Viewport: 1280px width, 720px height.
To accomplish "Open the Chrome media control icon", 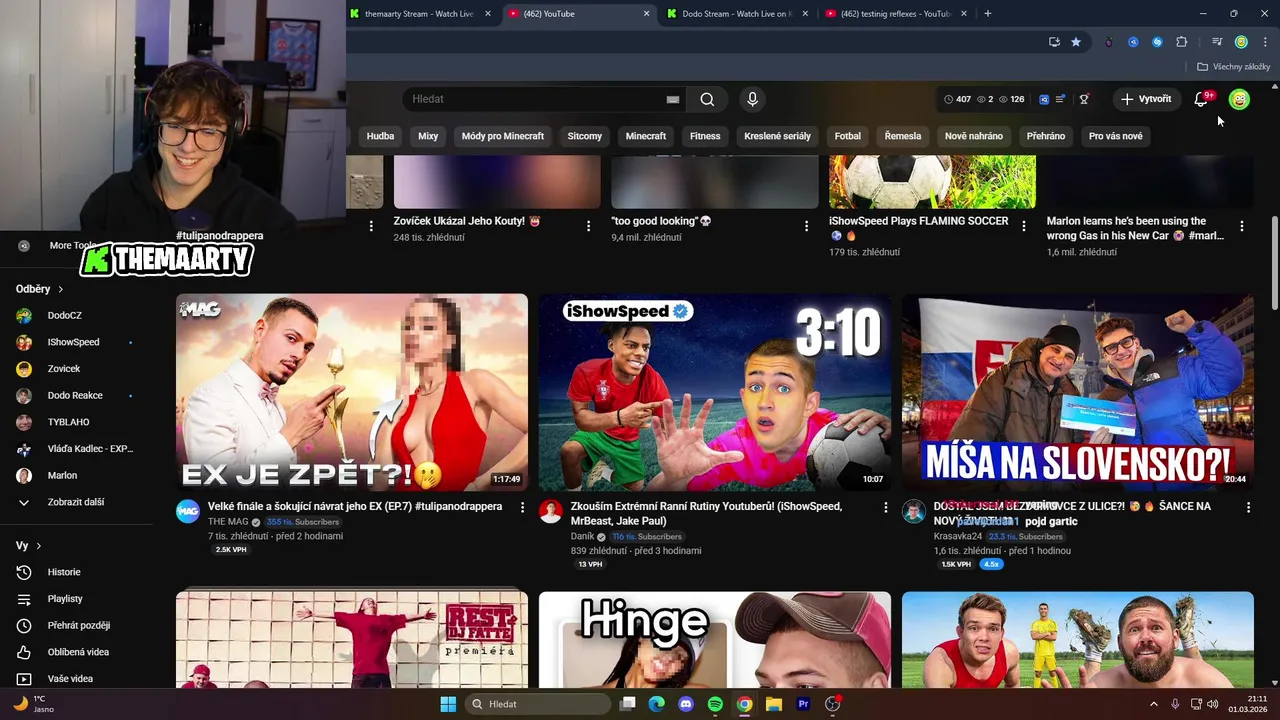I will coord(1217,42).
